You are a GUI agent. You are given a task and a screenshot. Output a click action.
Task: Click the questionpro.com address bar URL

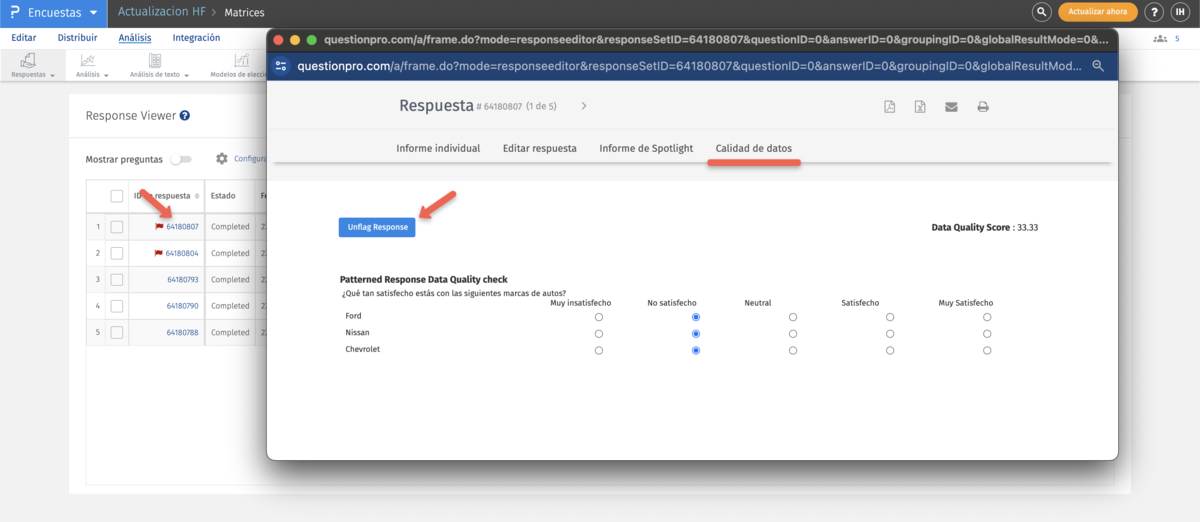(688, 66)
